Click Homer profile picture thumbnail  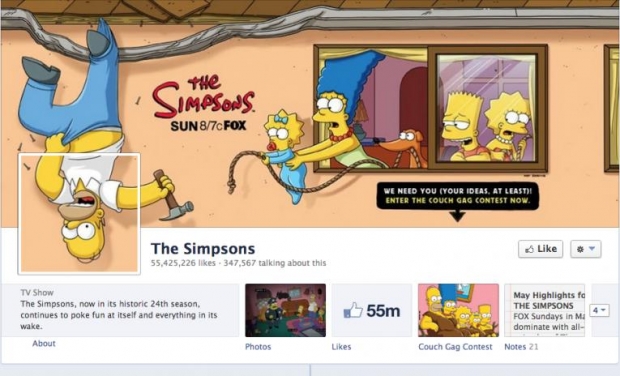tap(79, 214)
